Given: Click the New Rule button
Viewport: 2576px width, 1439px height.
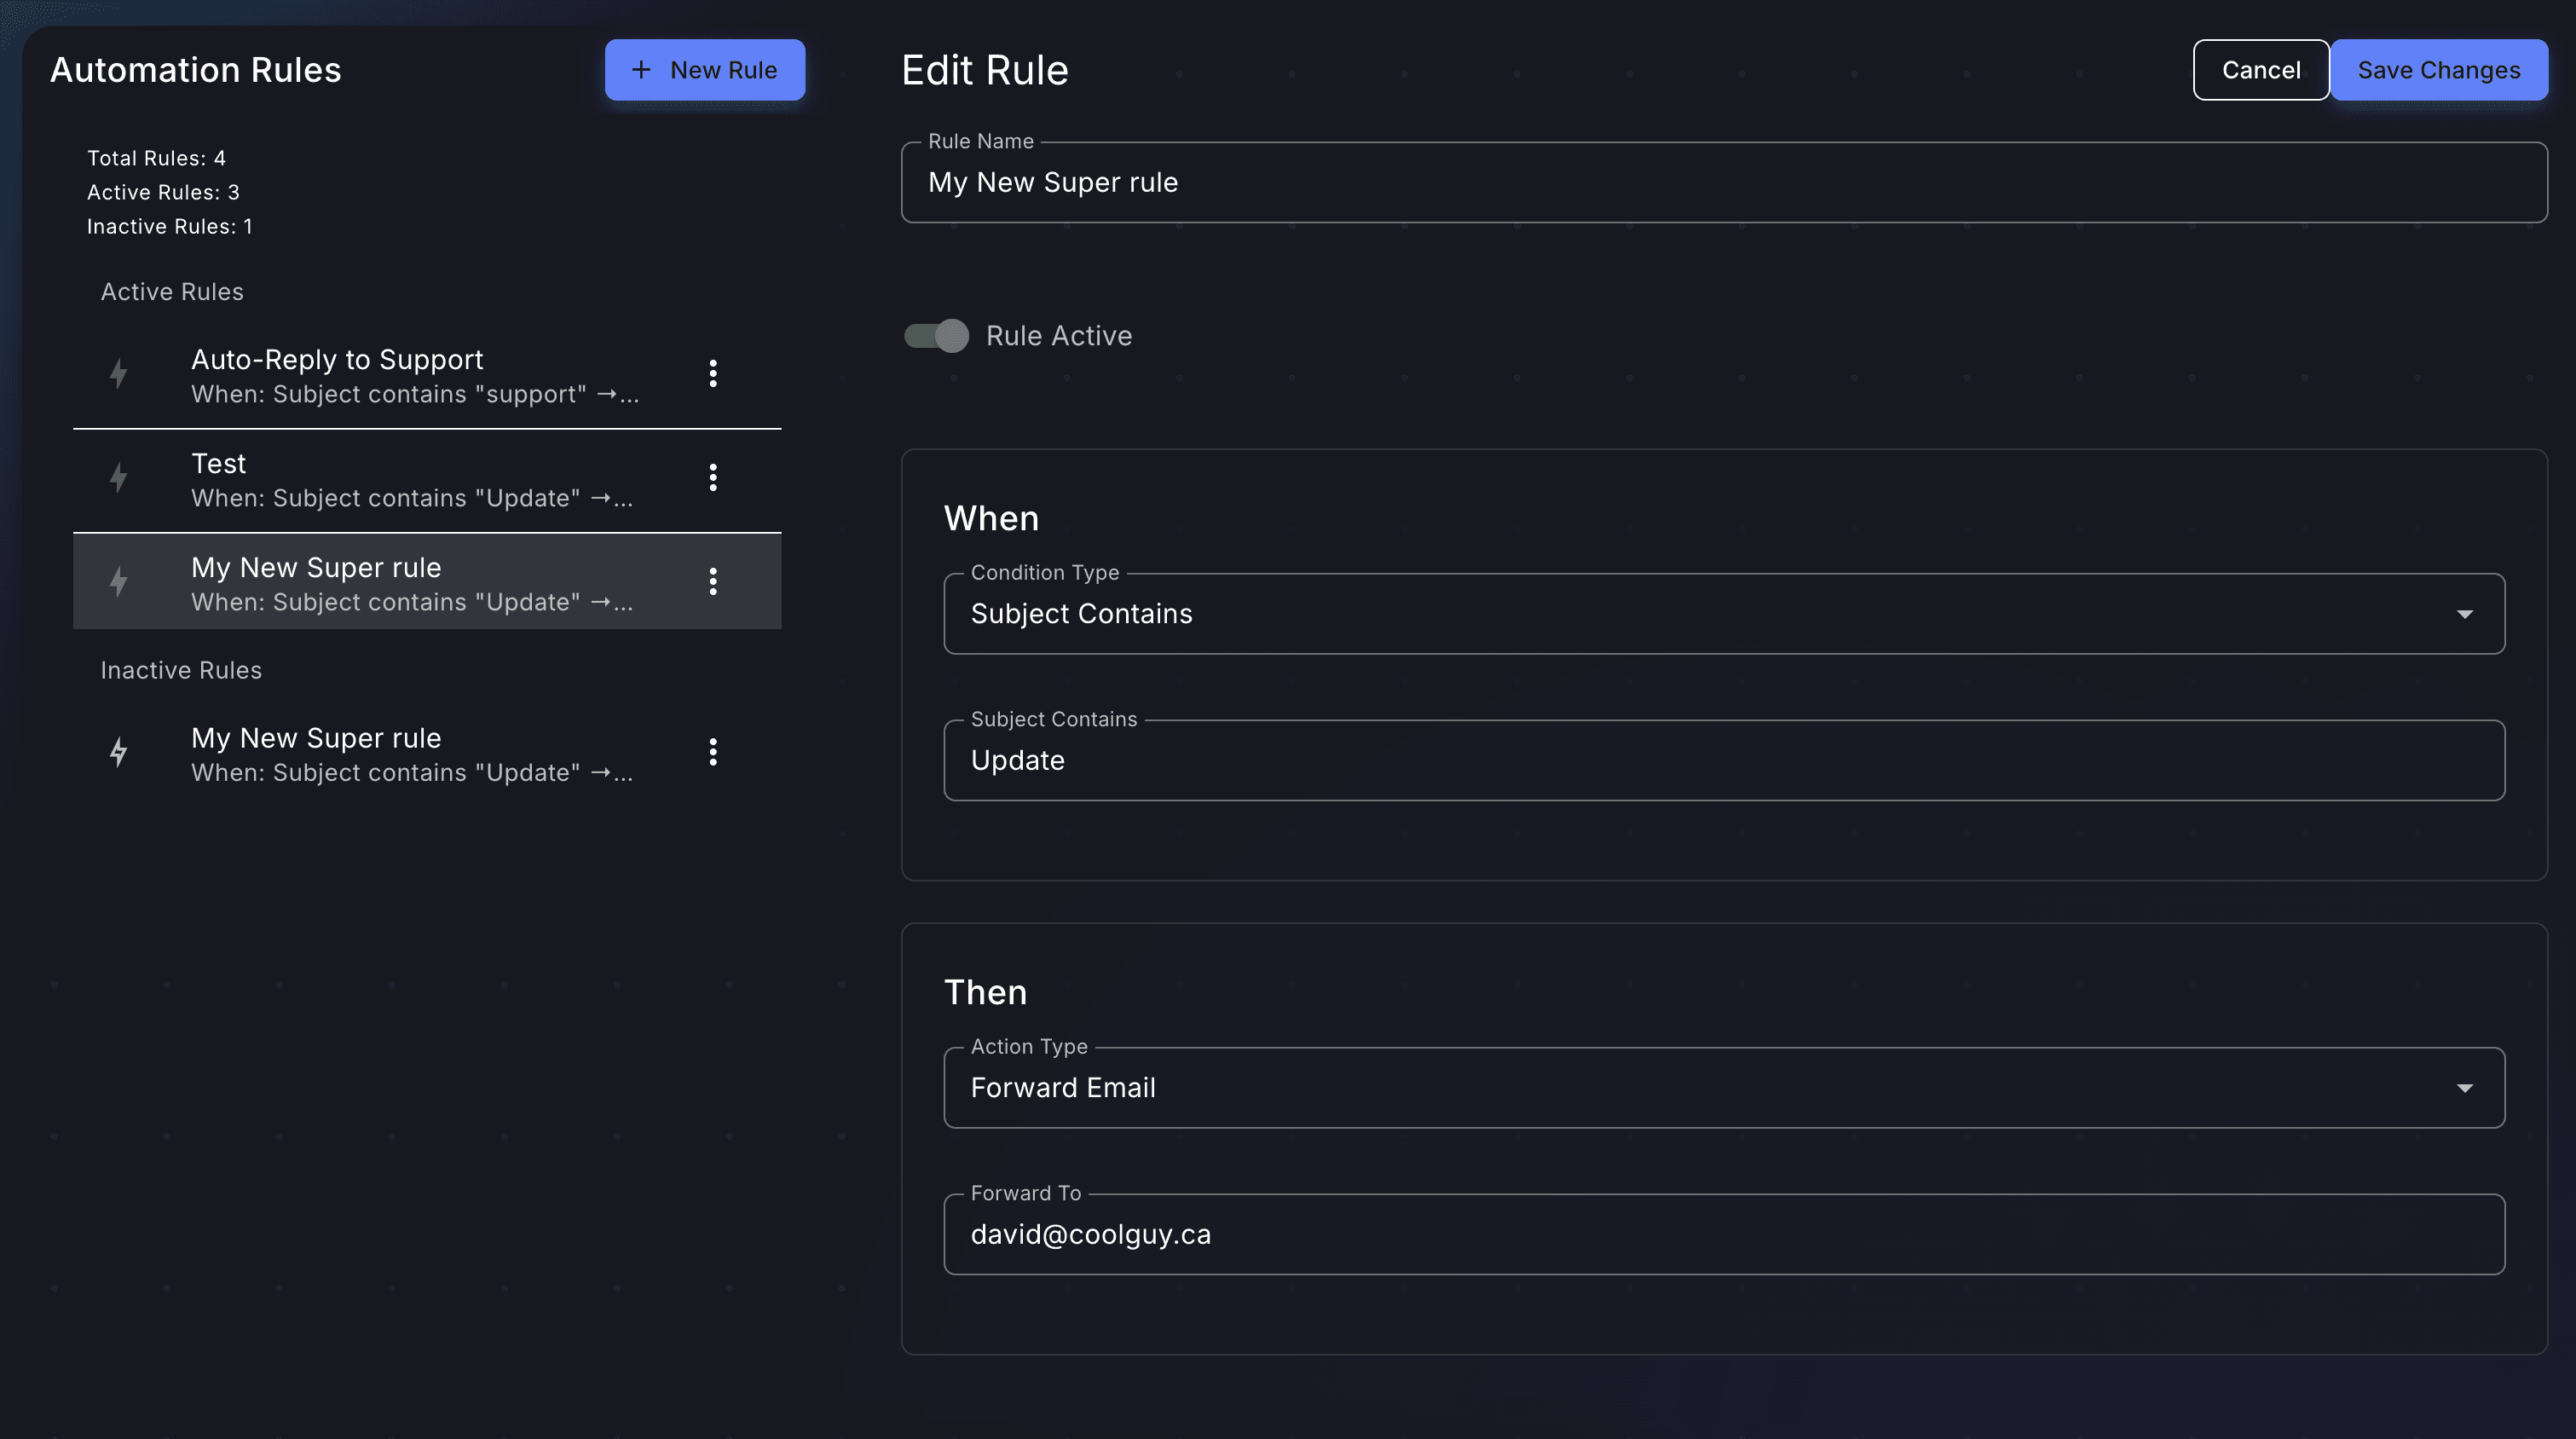Looking at the screenshot, I should pyautogui.click(x=705, y=70).
